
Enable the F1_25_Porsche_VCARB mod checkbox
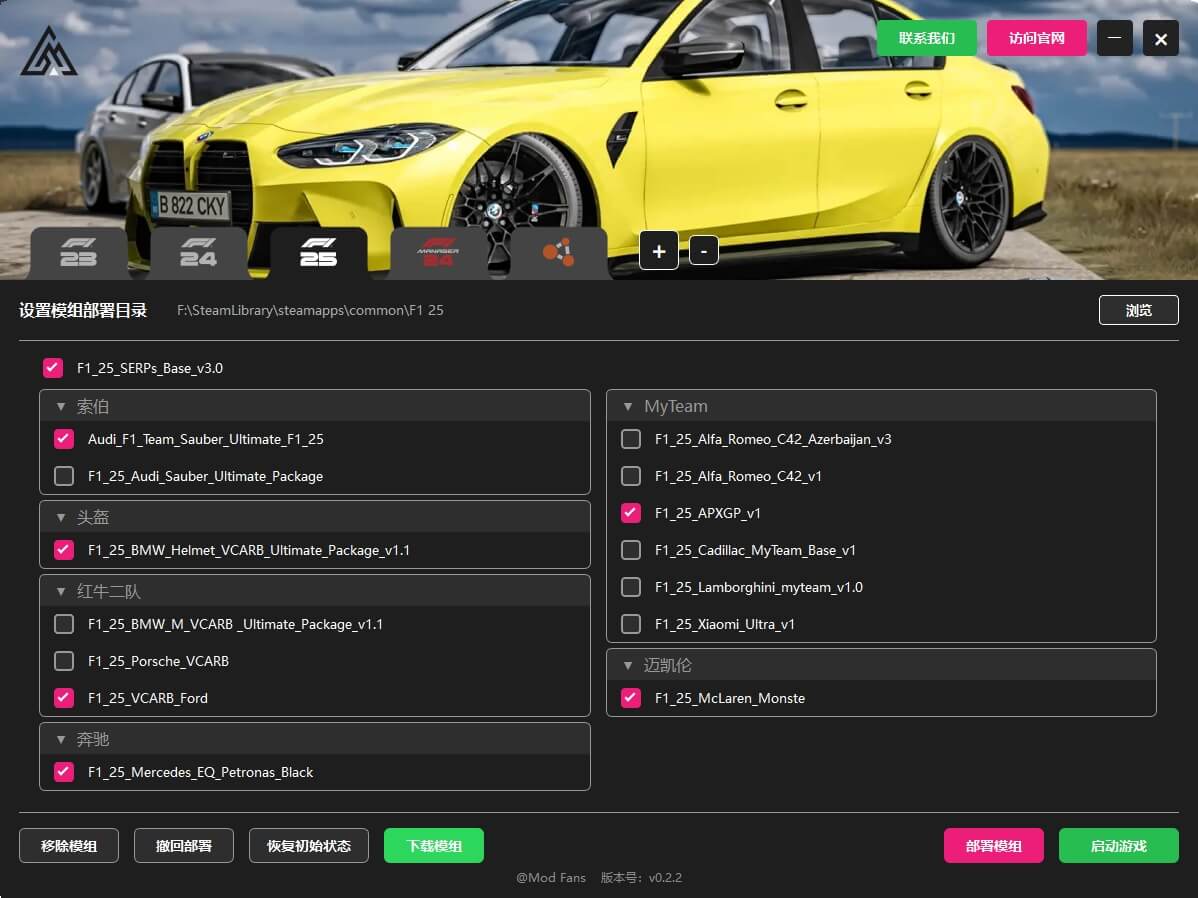point(64,661)
